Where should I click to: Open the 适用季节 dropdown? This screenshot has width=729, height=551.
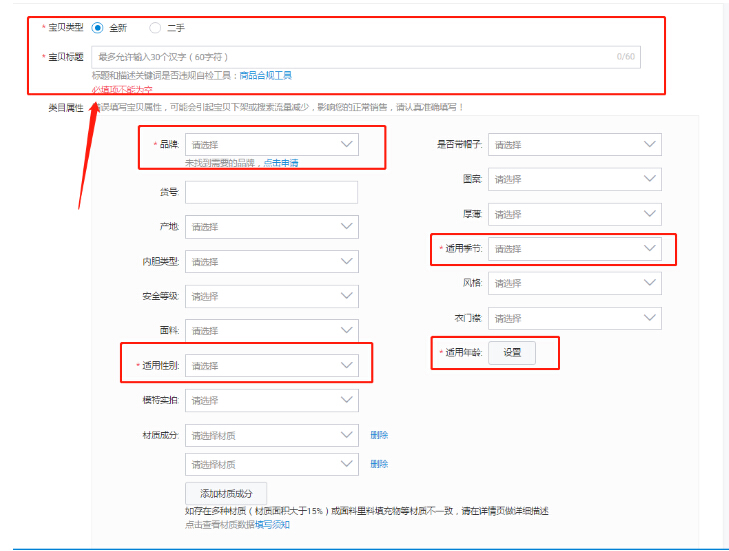point(574,249)
